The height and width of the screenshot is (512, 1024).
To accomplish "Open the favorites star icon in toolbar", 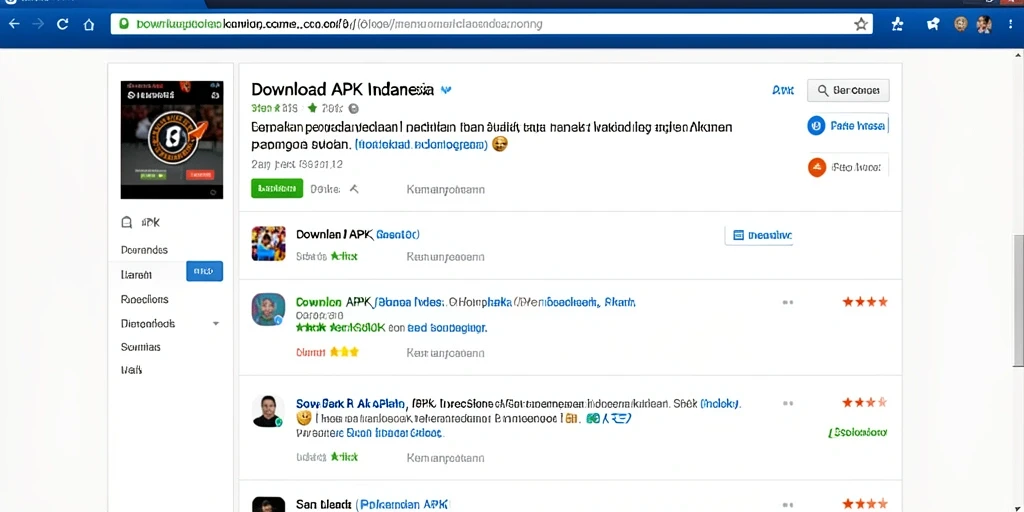I will [x=897, y=24].
